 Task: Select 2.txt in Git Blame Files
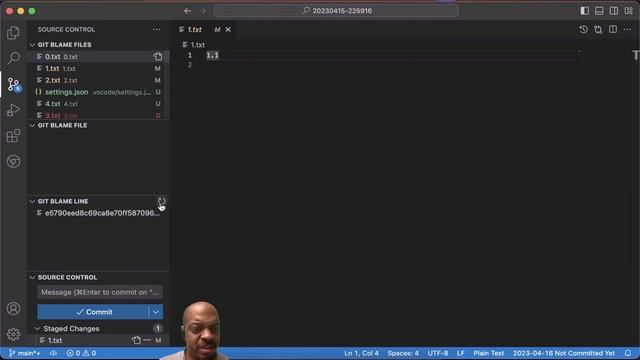click(x=98, y=80)
